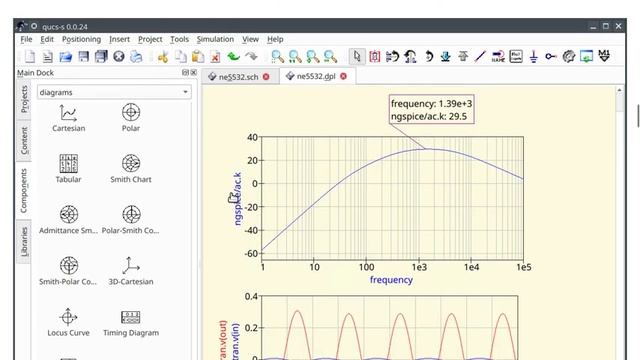Screen dimensions: 640x360
Task: Set a marker on graph with M1 icon
Action: [604, 56]
